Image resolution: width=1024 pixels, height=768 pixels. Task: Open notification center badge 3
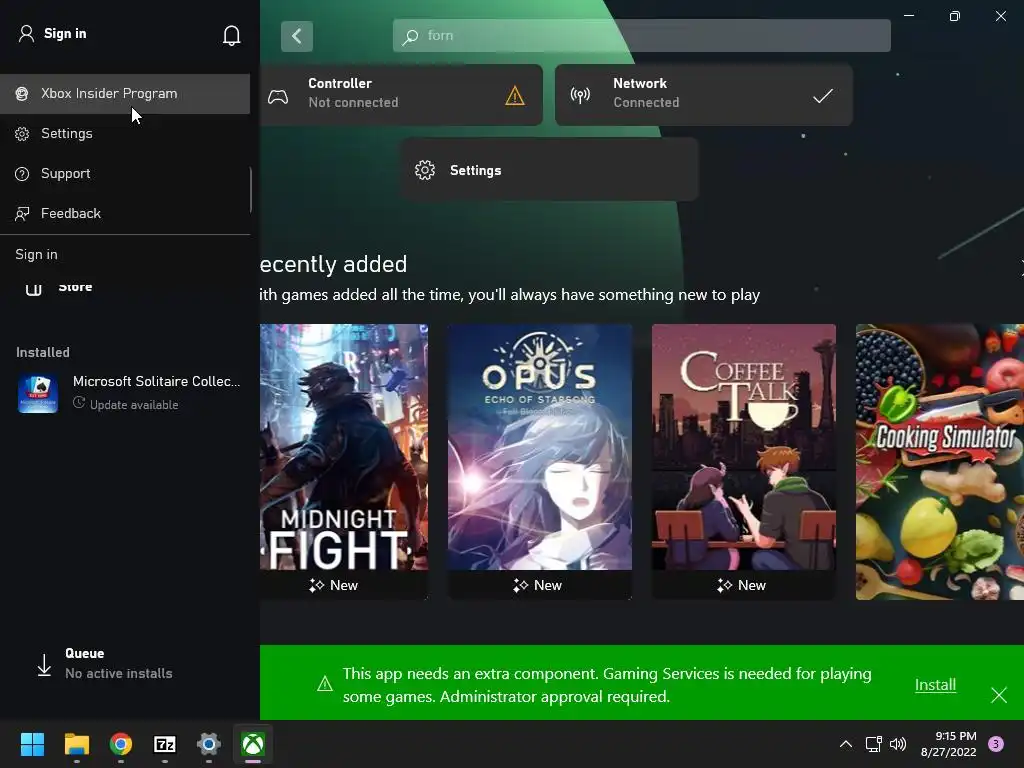point(996,744)
